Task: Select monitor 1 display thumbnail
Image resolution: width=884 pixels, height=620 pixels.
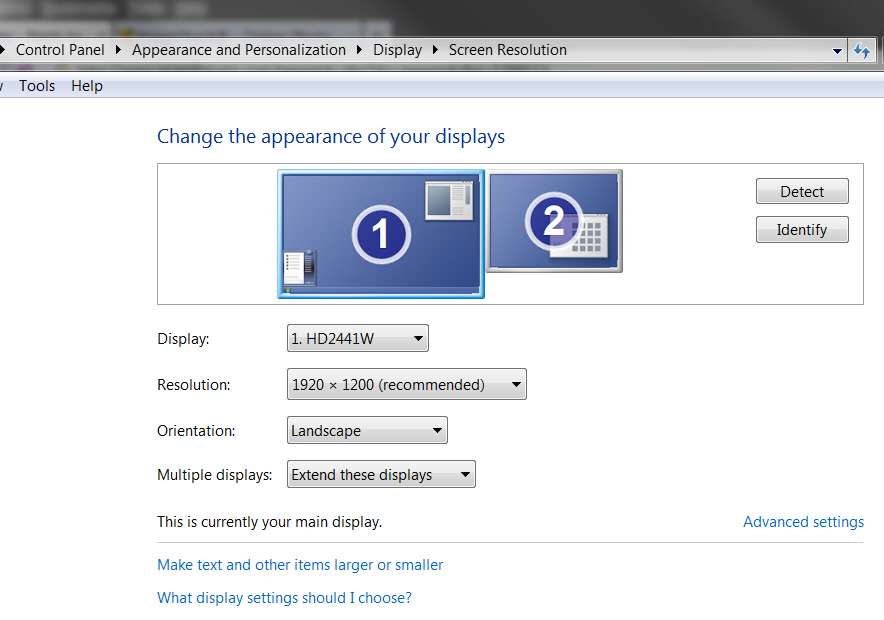Action: pyautogui.click(x=381, y=234)
